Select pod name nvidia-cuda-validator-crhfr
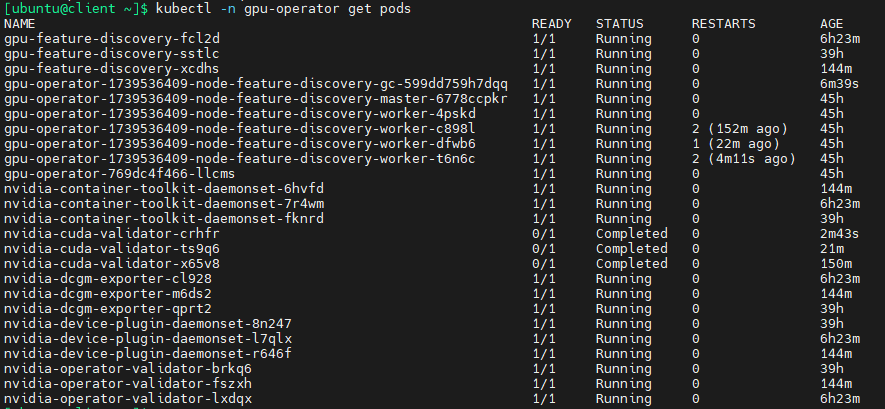 112,234
